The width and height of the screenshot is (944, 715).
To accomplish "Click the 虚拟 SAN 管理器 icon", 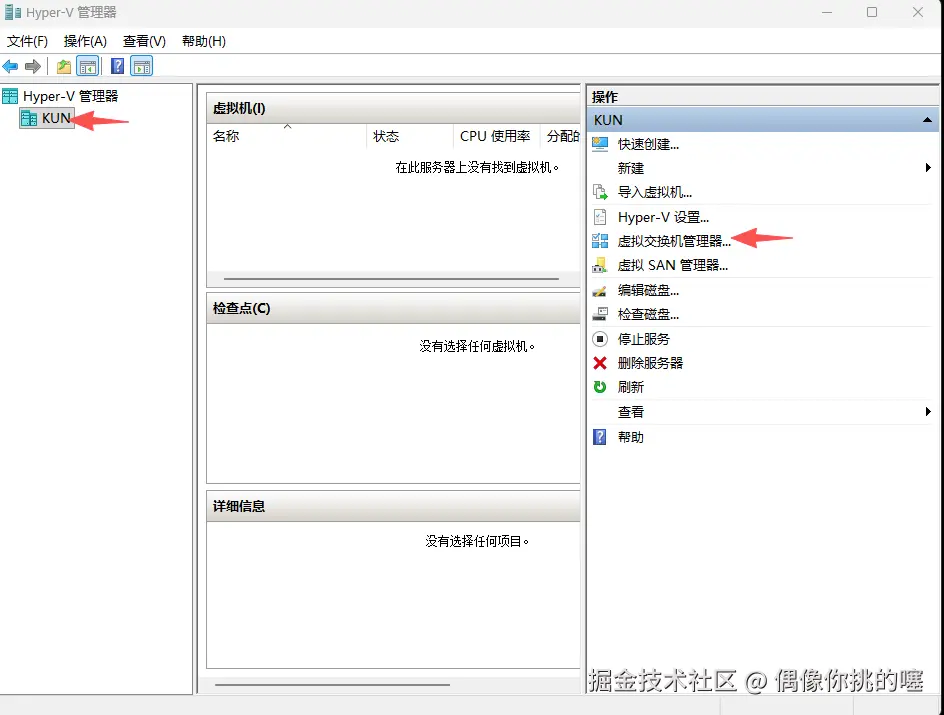I will (x=600, y=265).
